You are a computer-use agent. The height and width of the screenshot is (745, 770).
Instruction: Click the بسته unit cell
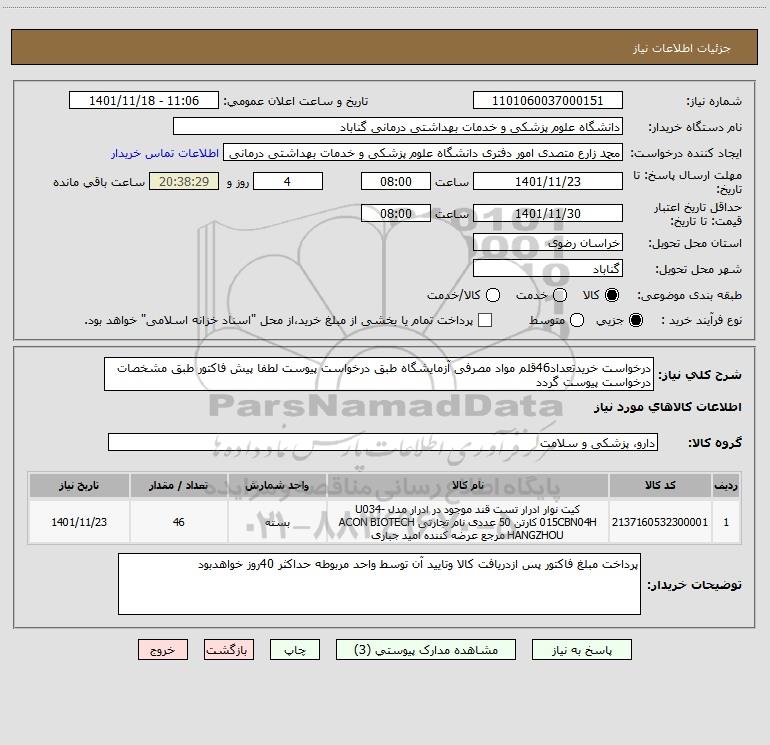(x=277, y=522)
